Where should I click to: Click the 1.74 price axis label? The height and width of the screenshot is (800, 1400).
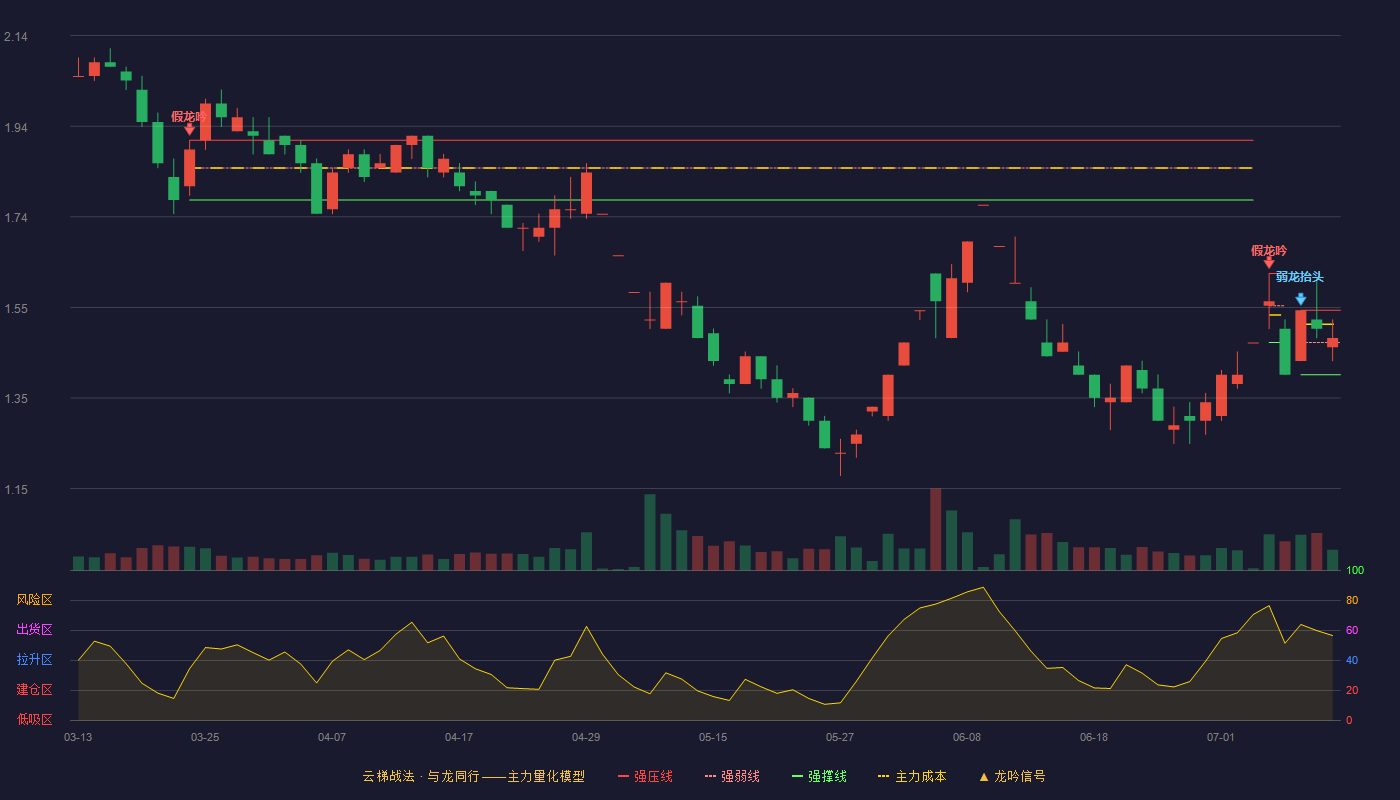tap(16, 218)
